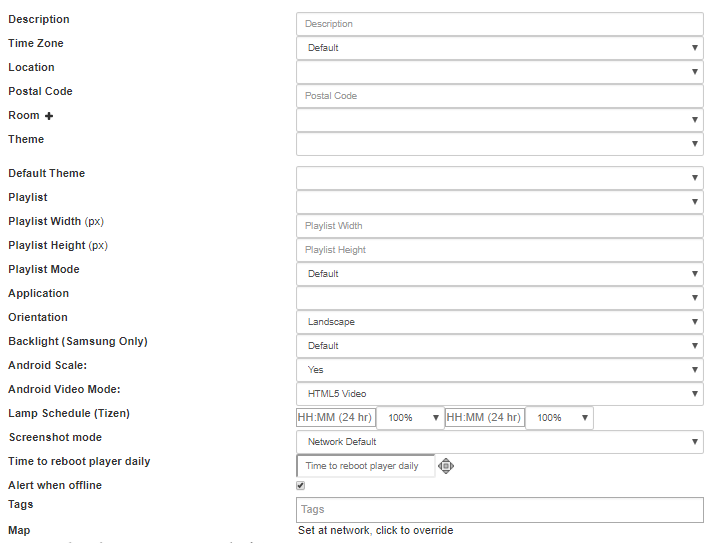Change Orientation from Landscape
This screenshot has height=543, width=709.
[500, 322]
